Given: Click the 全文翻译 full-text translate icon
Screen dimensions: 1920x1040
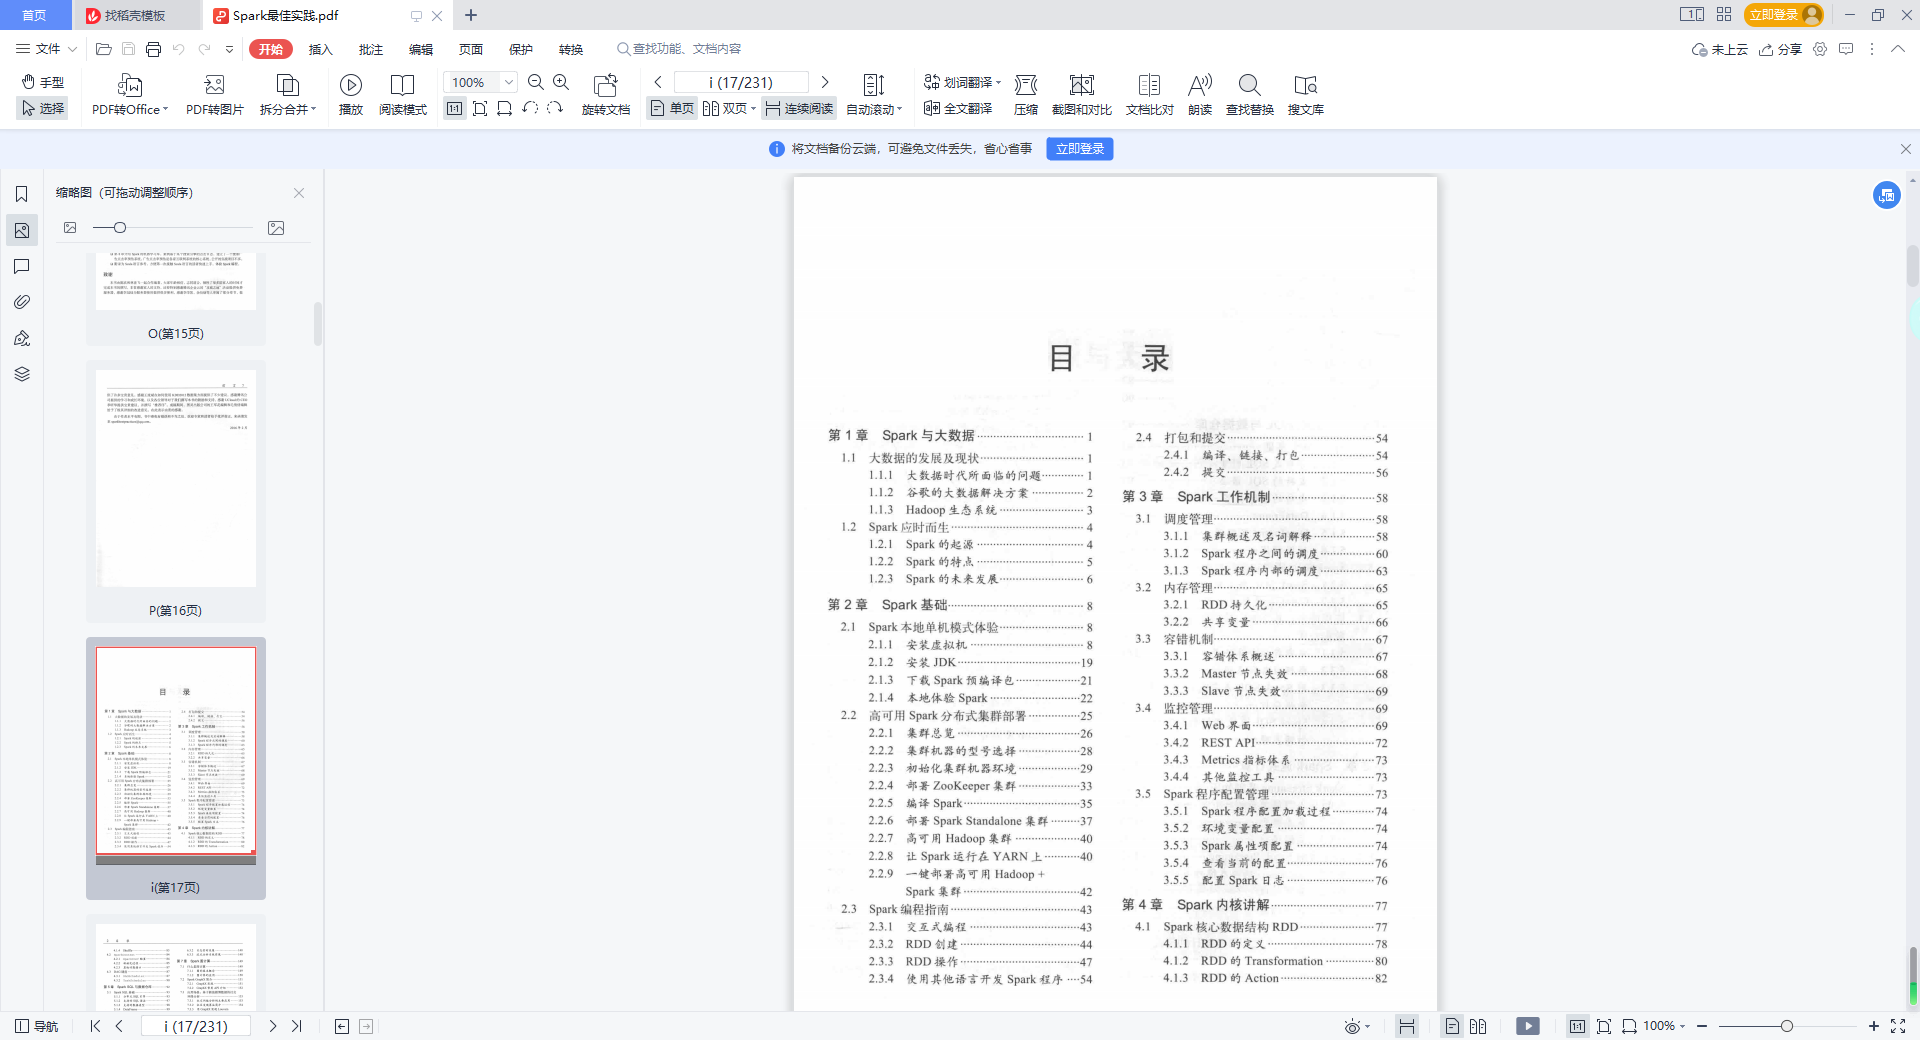Looking at the screenshot, I should 958,108.
